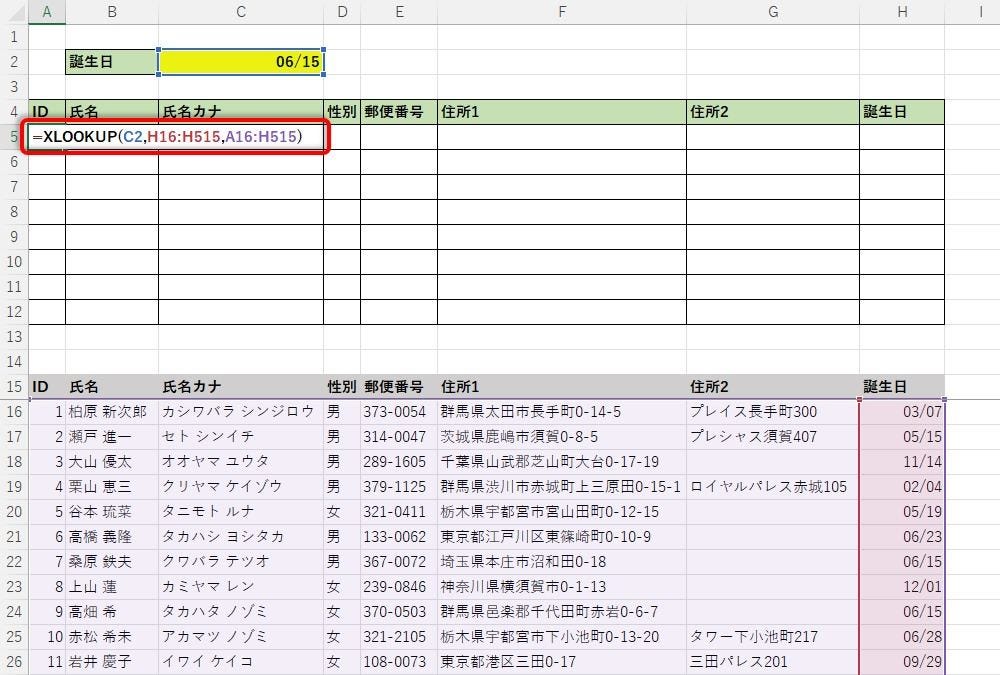The image size is (1000, 675).
Task: Click the green 誕生日 label in row 2
Action: (111, 62)
